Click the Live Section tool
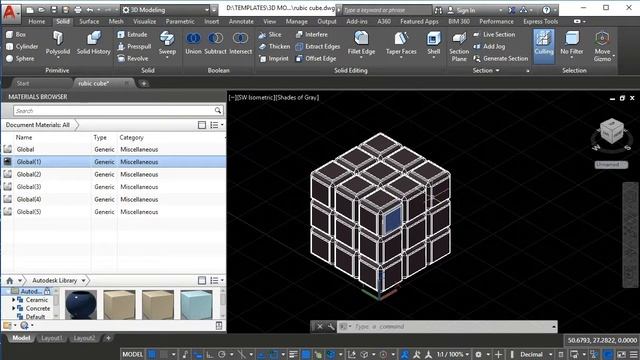This screenshot has height=360, width=640. coord(494,35)
